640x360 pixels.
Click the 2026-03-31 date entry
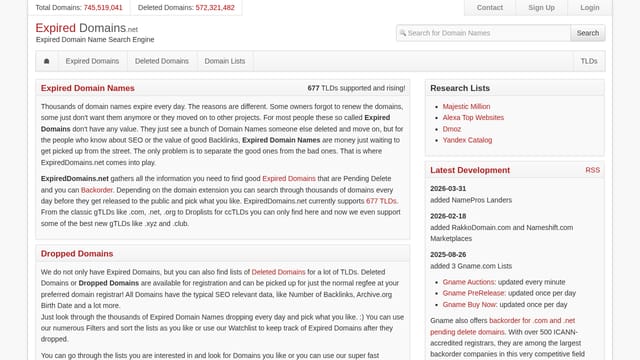448,189
